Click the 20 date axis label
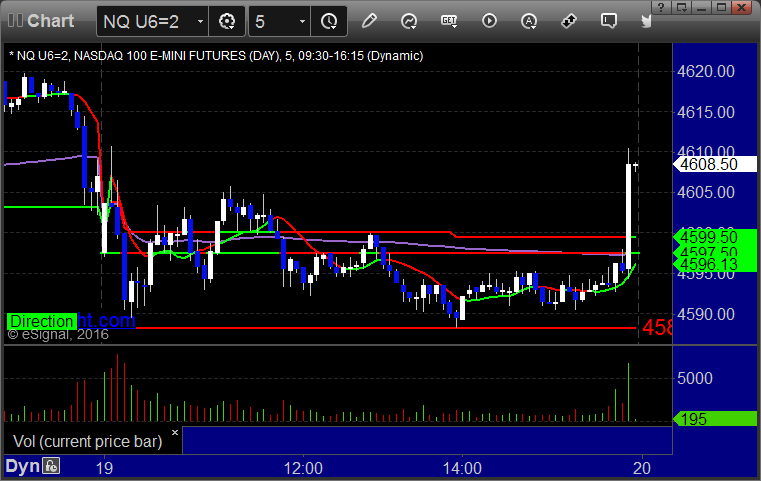 pos(642,468)
